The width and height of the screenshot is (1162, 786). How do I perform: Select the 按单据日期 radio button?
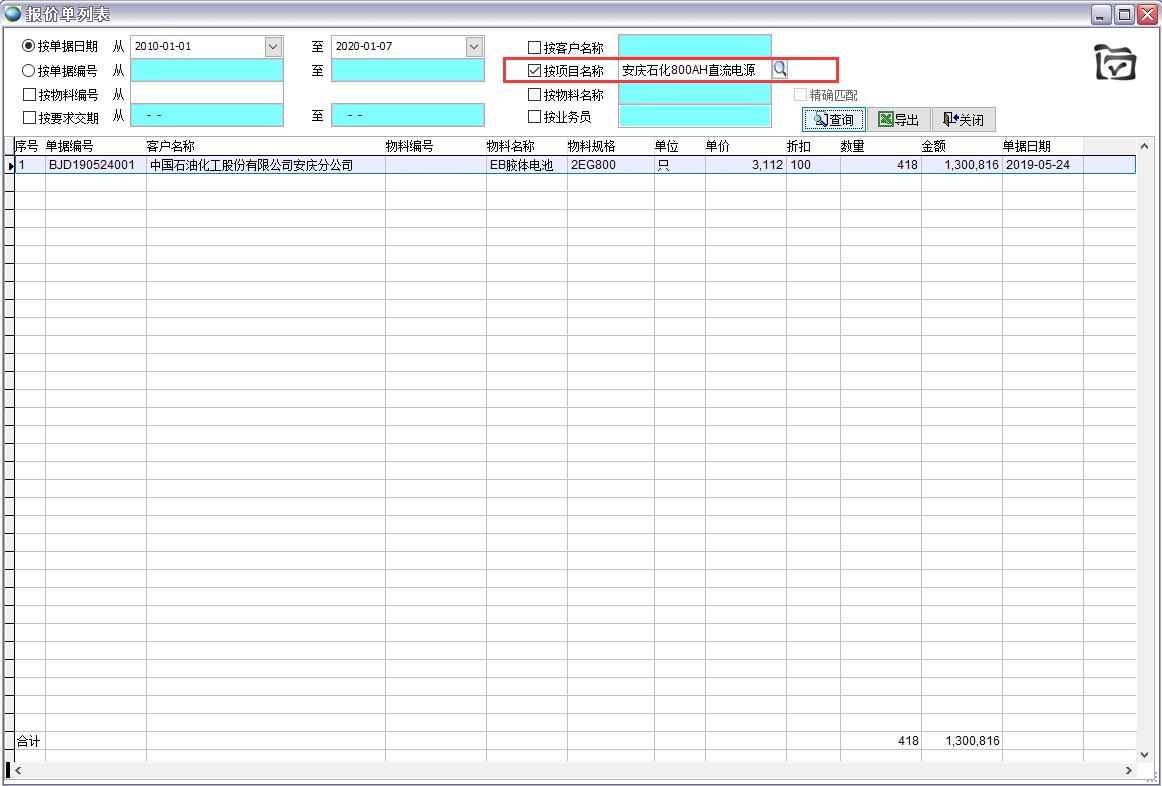coord(29,46)
